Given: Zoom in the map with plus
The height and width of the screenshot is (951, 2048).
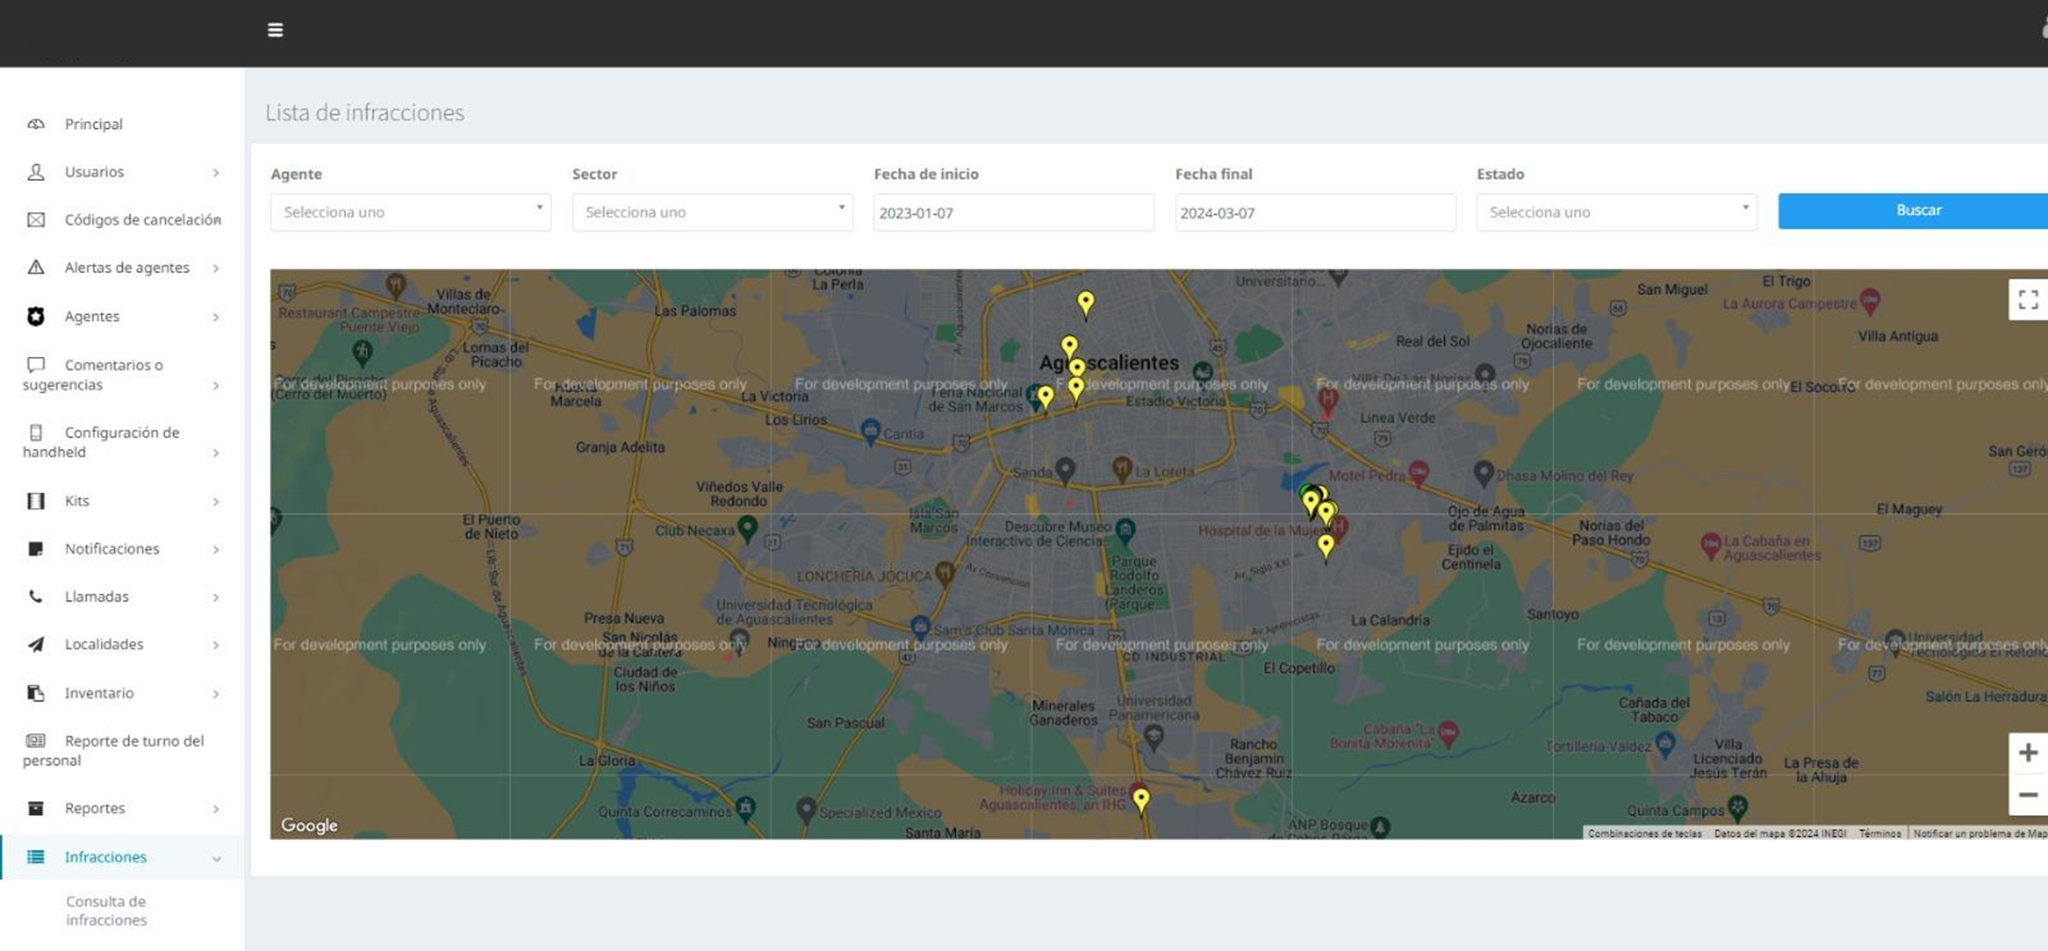Looking at the screenshot, I should pyautogui.click(x=2028, y=753).
